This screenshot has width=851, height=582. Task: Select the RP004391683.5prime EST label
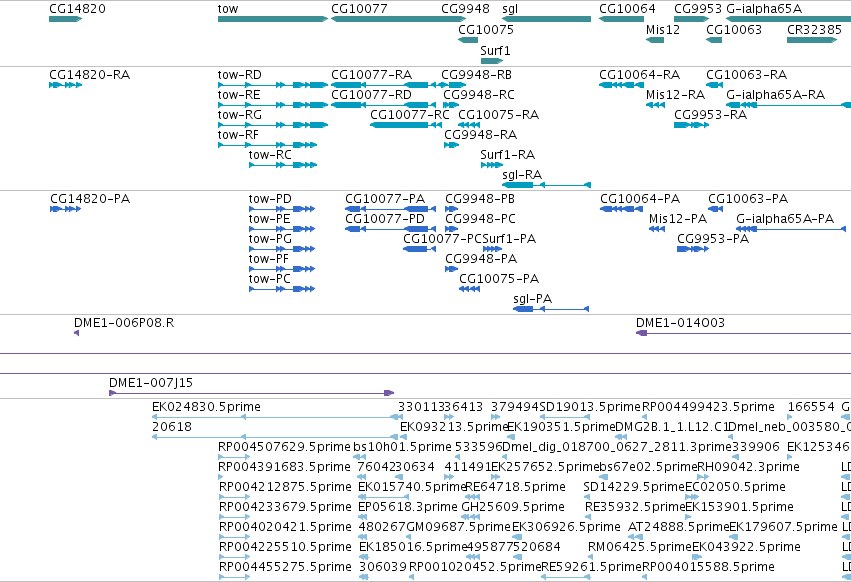(x=284, y=467)
